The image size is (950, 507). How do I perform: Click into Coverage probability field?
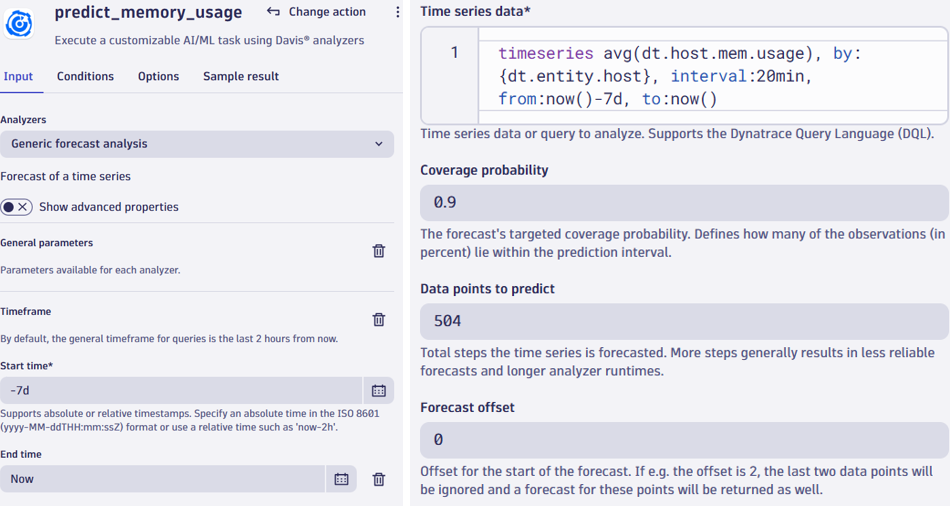click(x=684, y=203)
